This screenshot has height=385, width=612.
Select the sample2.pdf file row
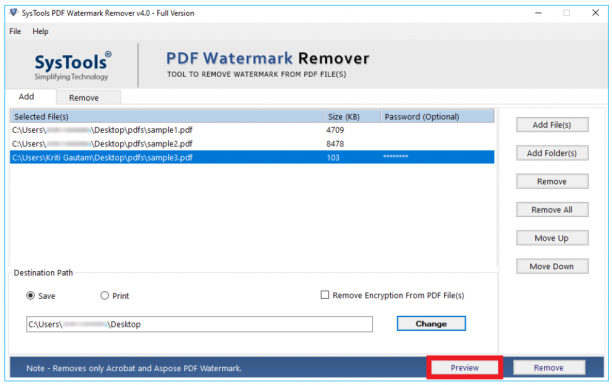[x=252, y=144]
